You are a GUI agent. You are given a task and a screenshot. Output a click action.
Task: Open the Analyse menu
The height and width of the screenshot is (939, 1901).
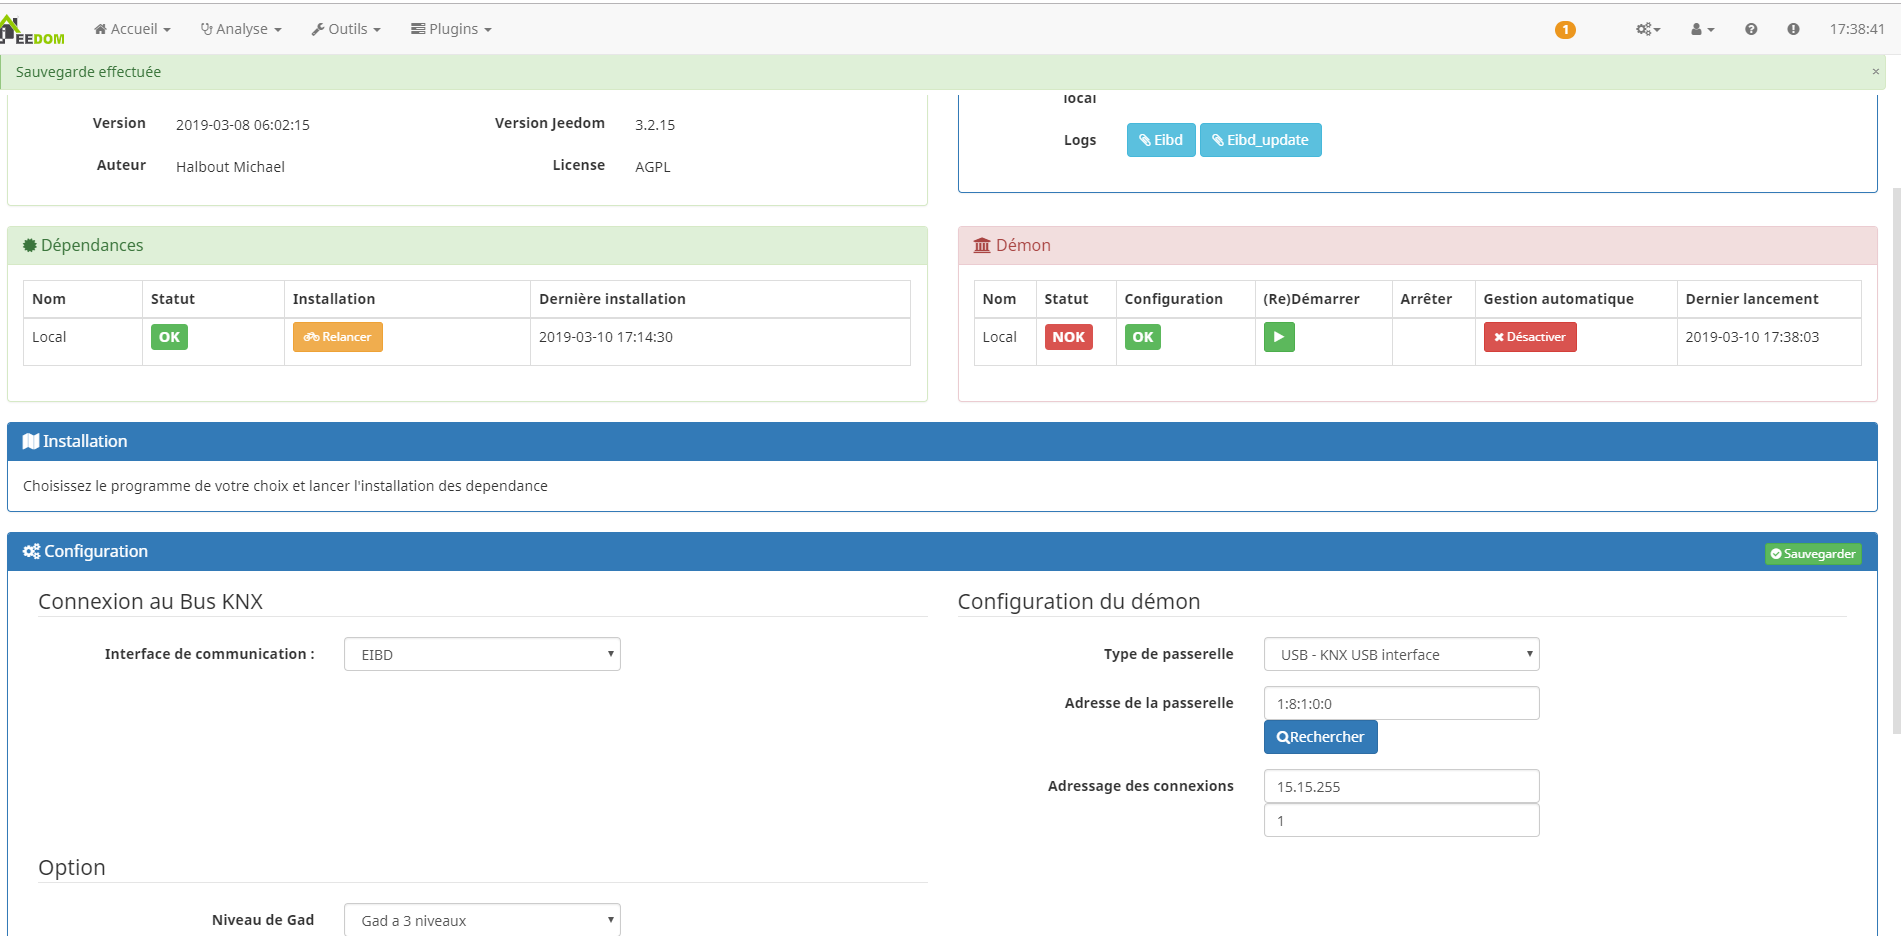pos(241,29)
